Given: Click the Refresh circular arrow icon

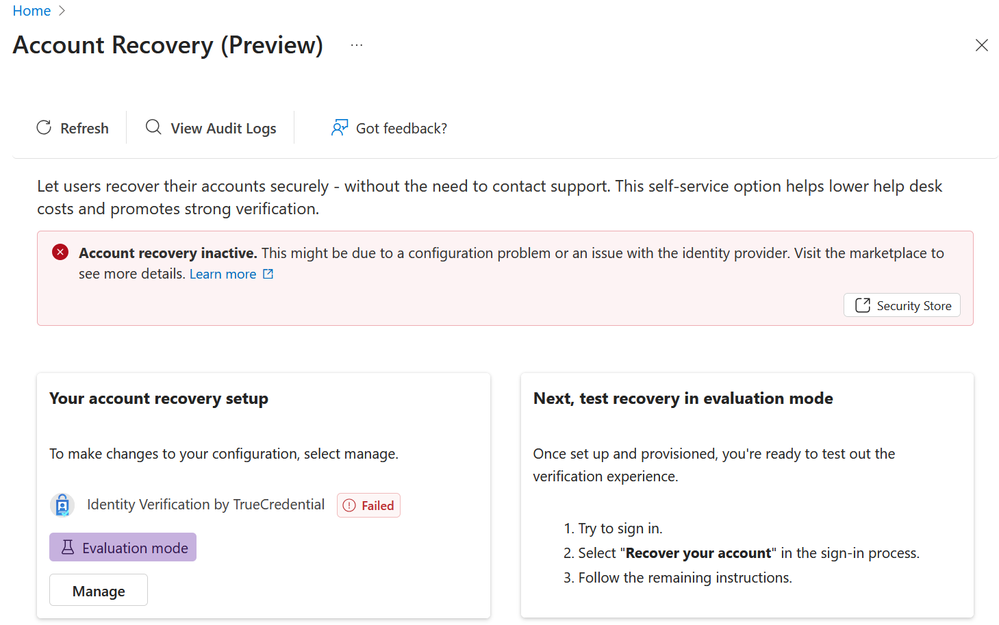Looking at the screenshot, I should pos(44,128).
